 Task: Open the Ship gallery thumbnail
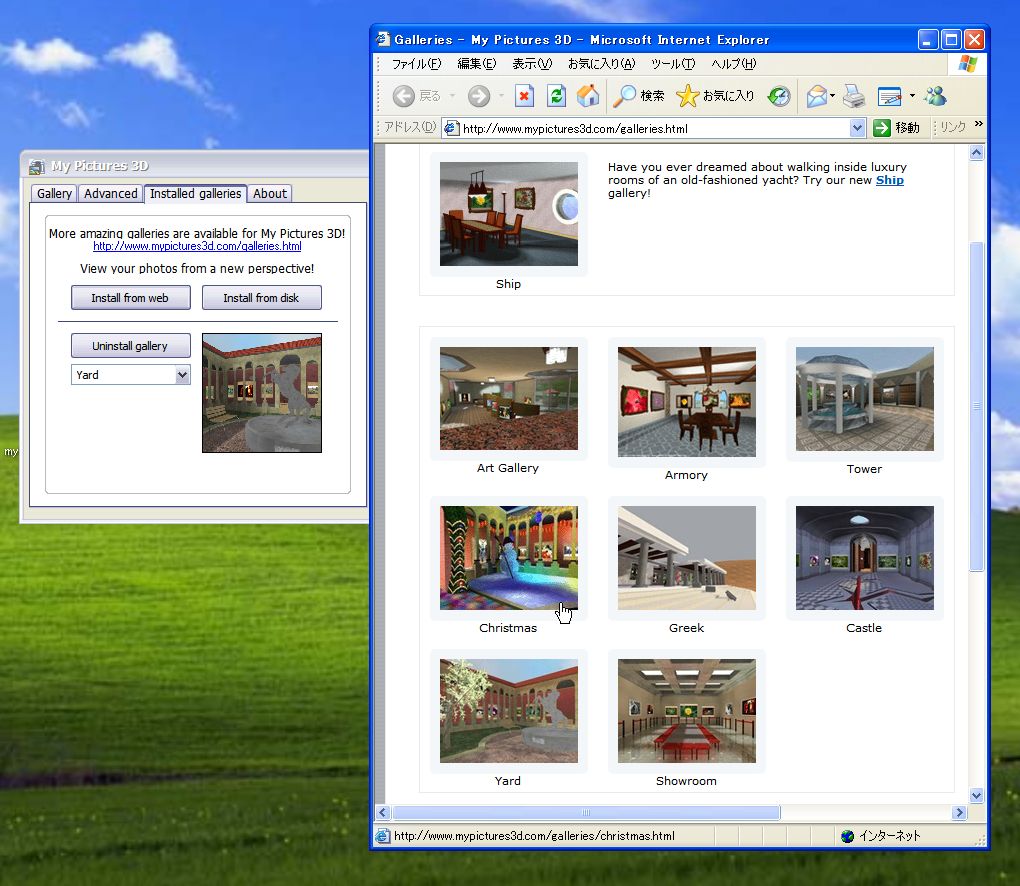click(509, 214)
